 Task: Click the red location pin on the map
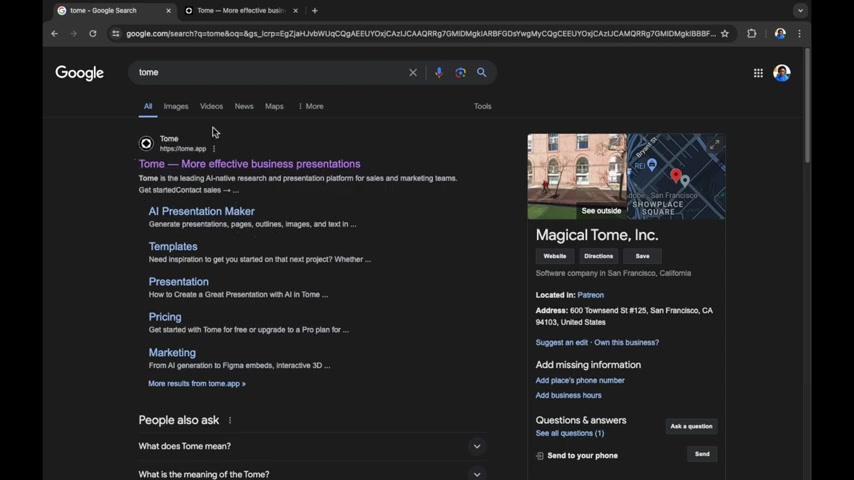676,175
